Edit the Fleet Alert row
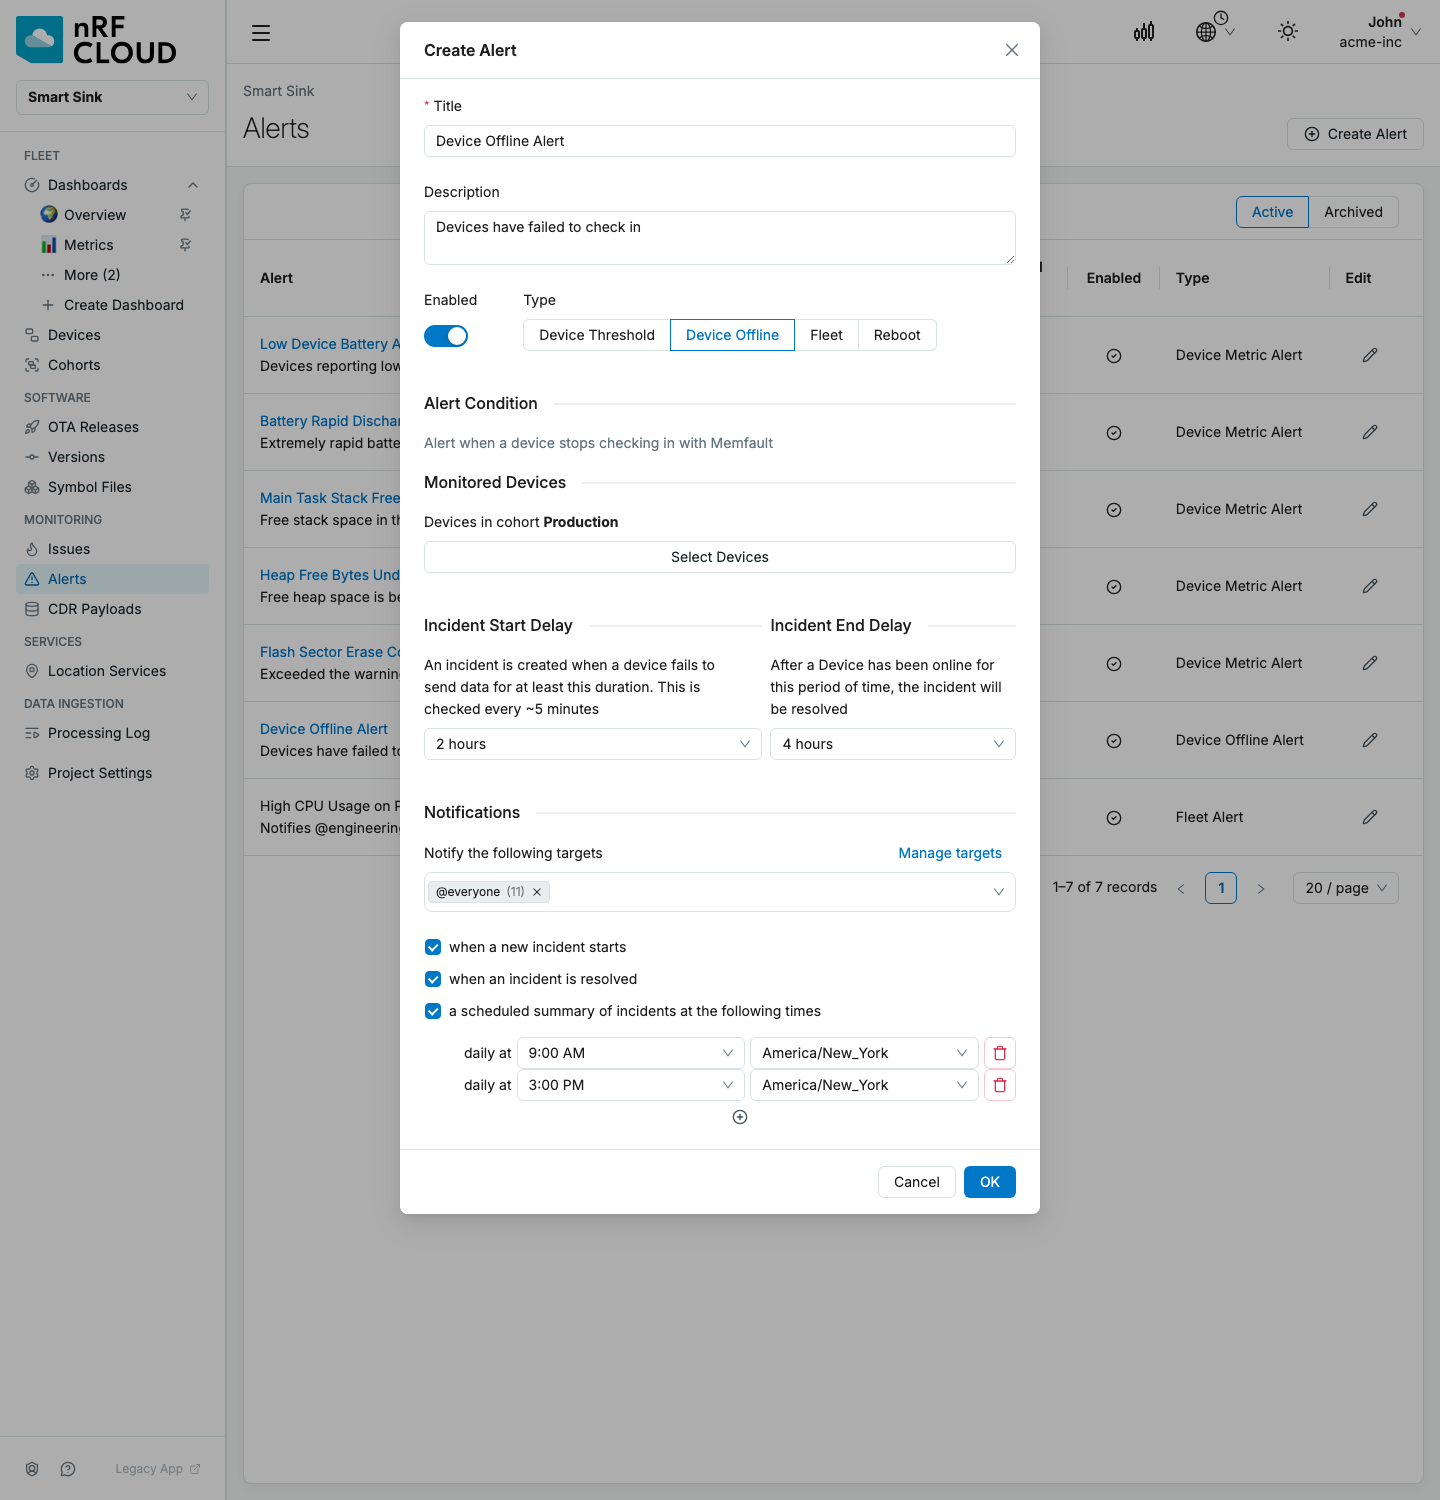Viewport: 1440px width, 1500px height. (1370, 817)
